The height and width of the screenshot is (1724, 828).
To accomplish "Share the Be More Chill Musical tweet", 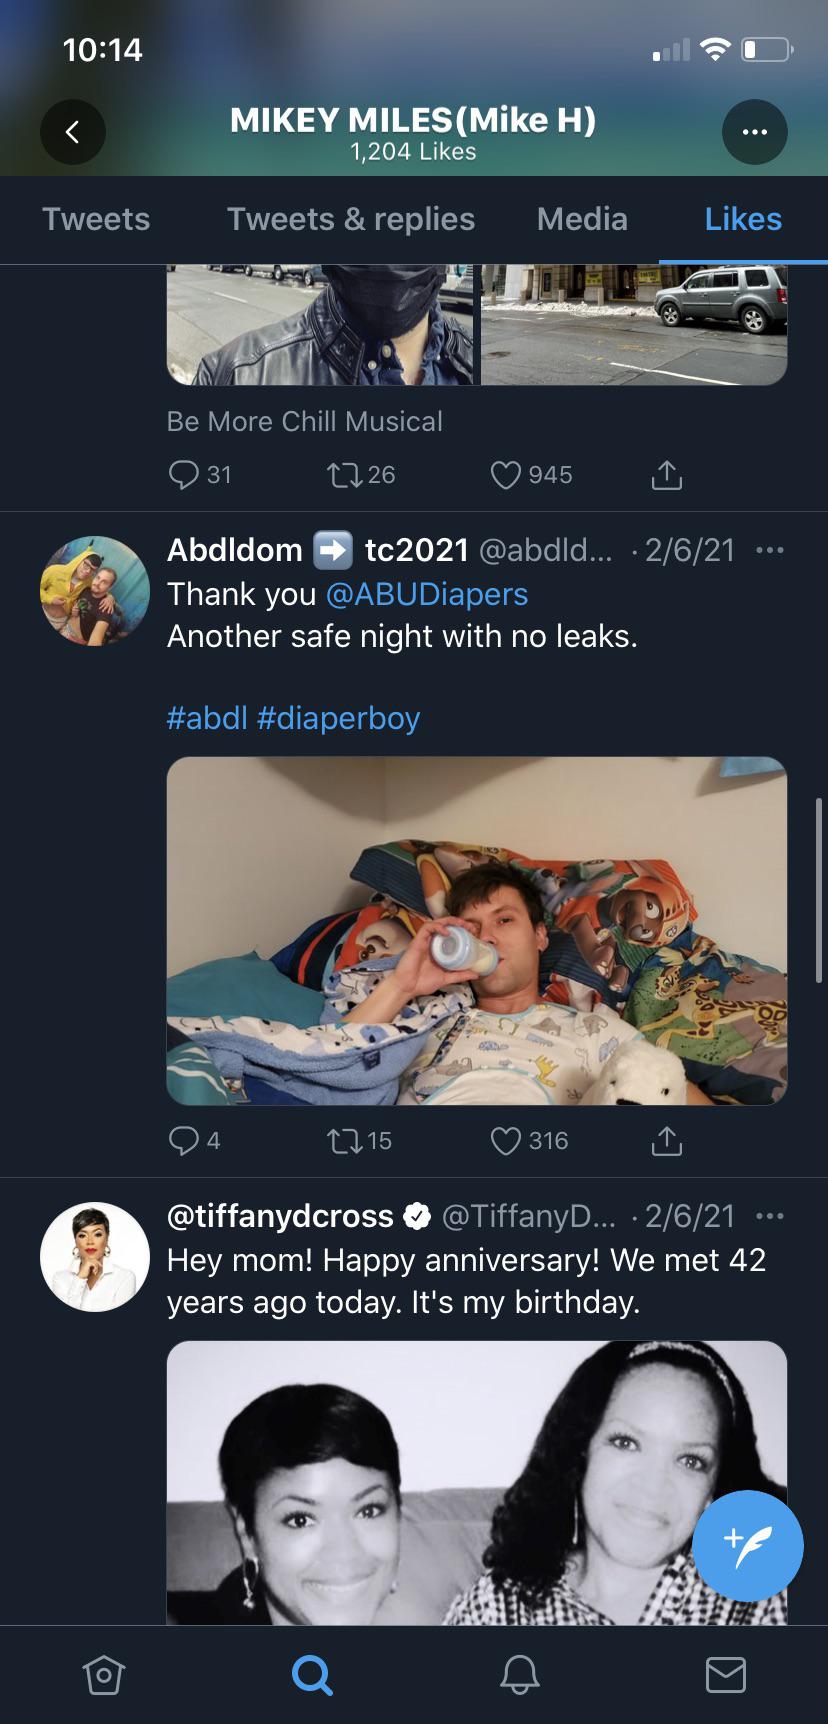I will point(666,476).
